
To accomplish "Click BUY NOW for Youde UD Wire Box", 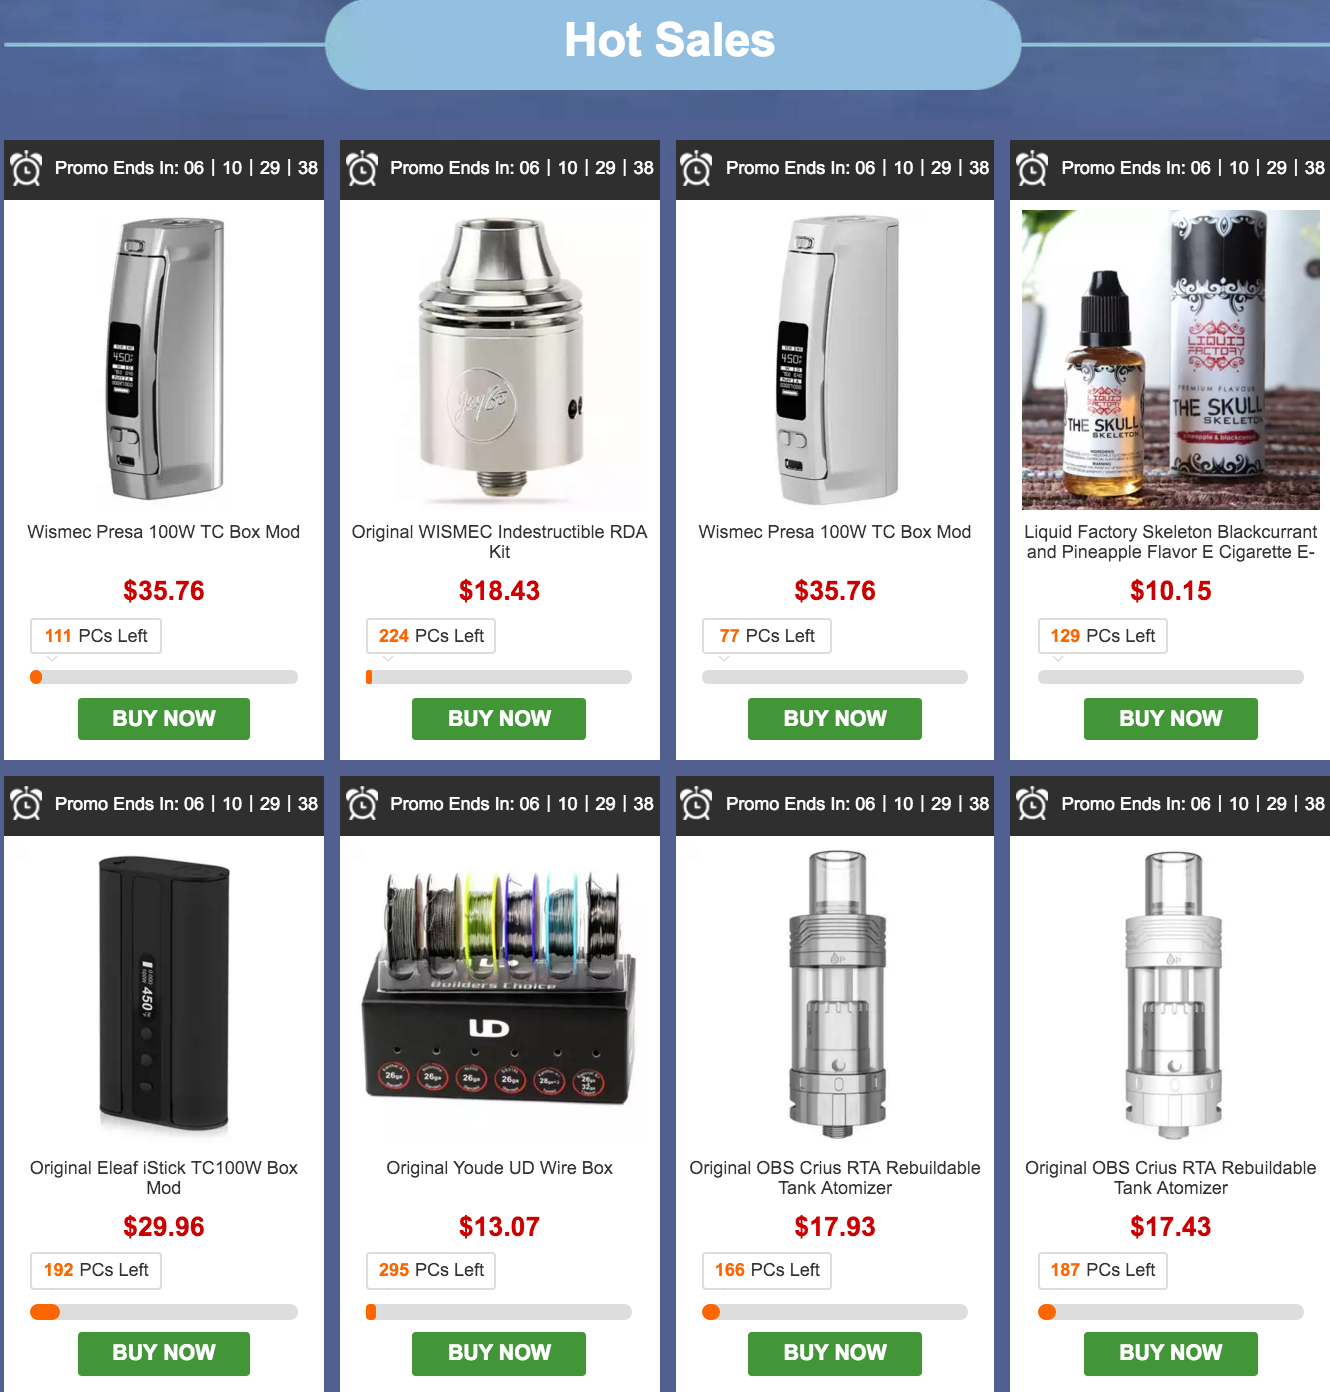I will 499,1353.
